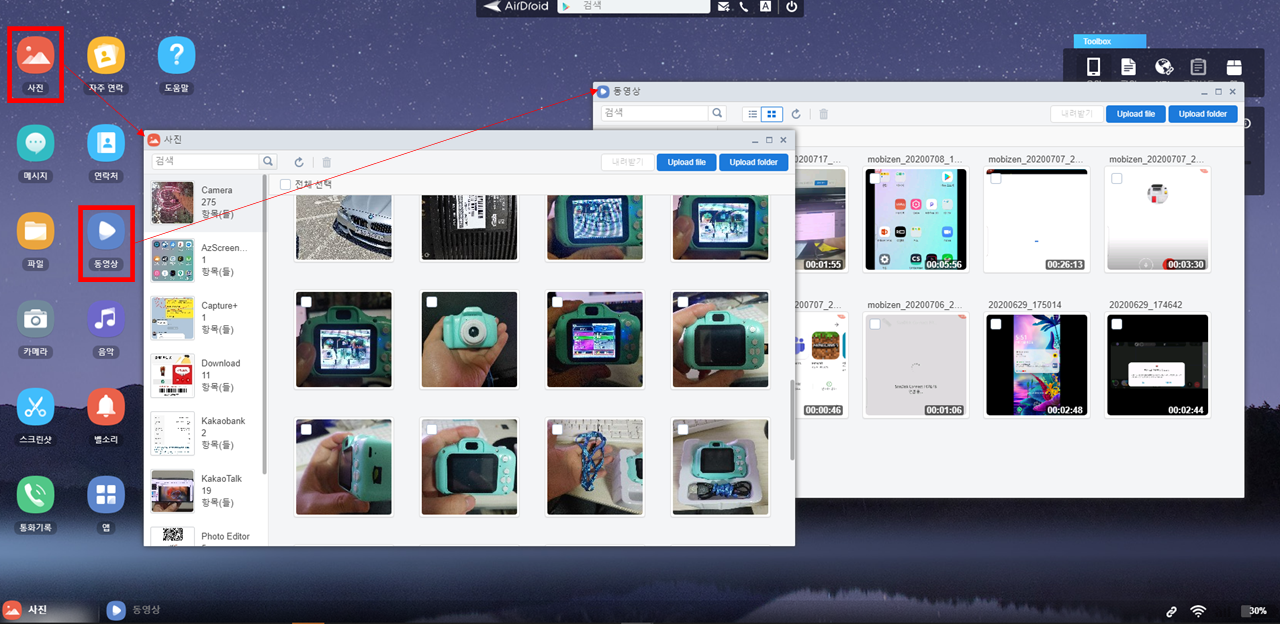The image size is (1280, 624).
Task: Switch 동영상 window to grid view
Action: click(x=771, y=114)
